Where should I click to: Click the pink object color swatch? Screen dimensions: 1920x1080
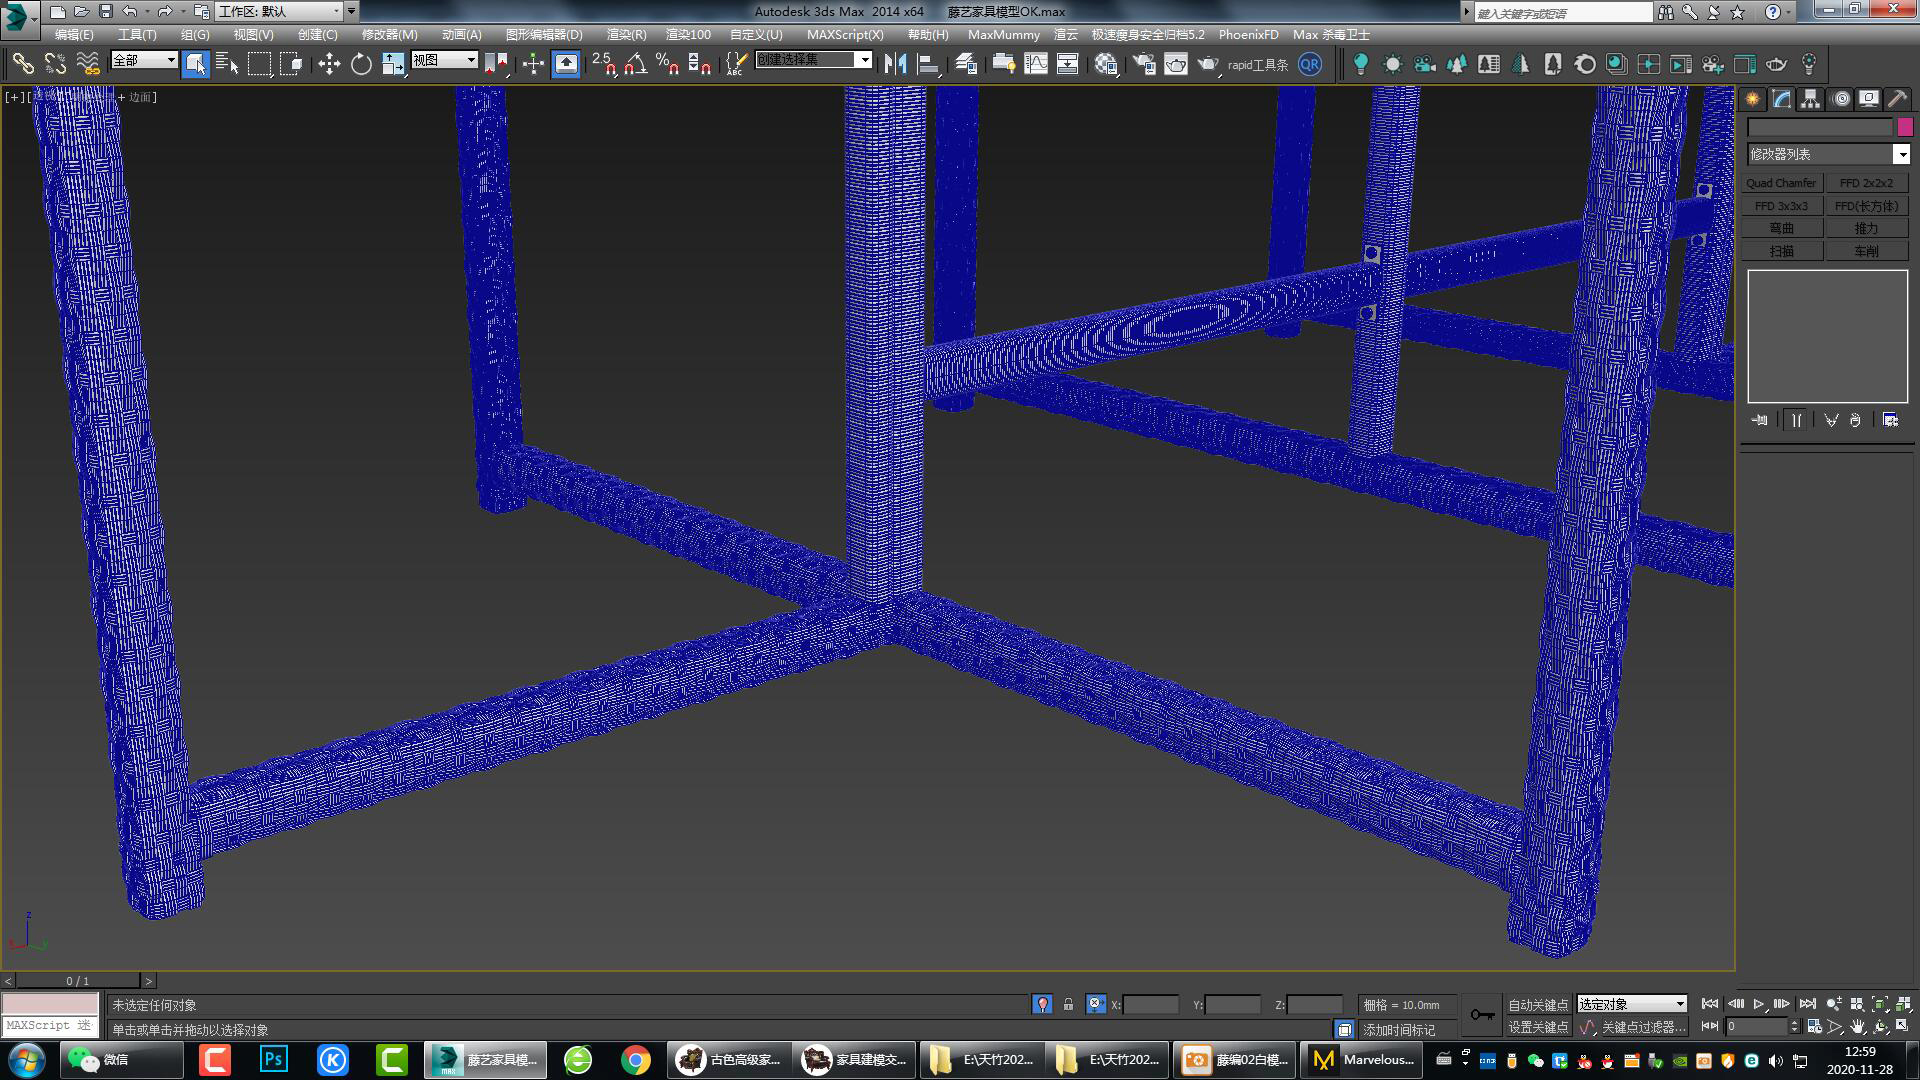click(x=1904, y=127)
